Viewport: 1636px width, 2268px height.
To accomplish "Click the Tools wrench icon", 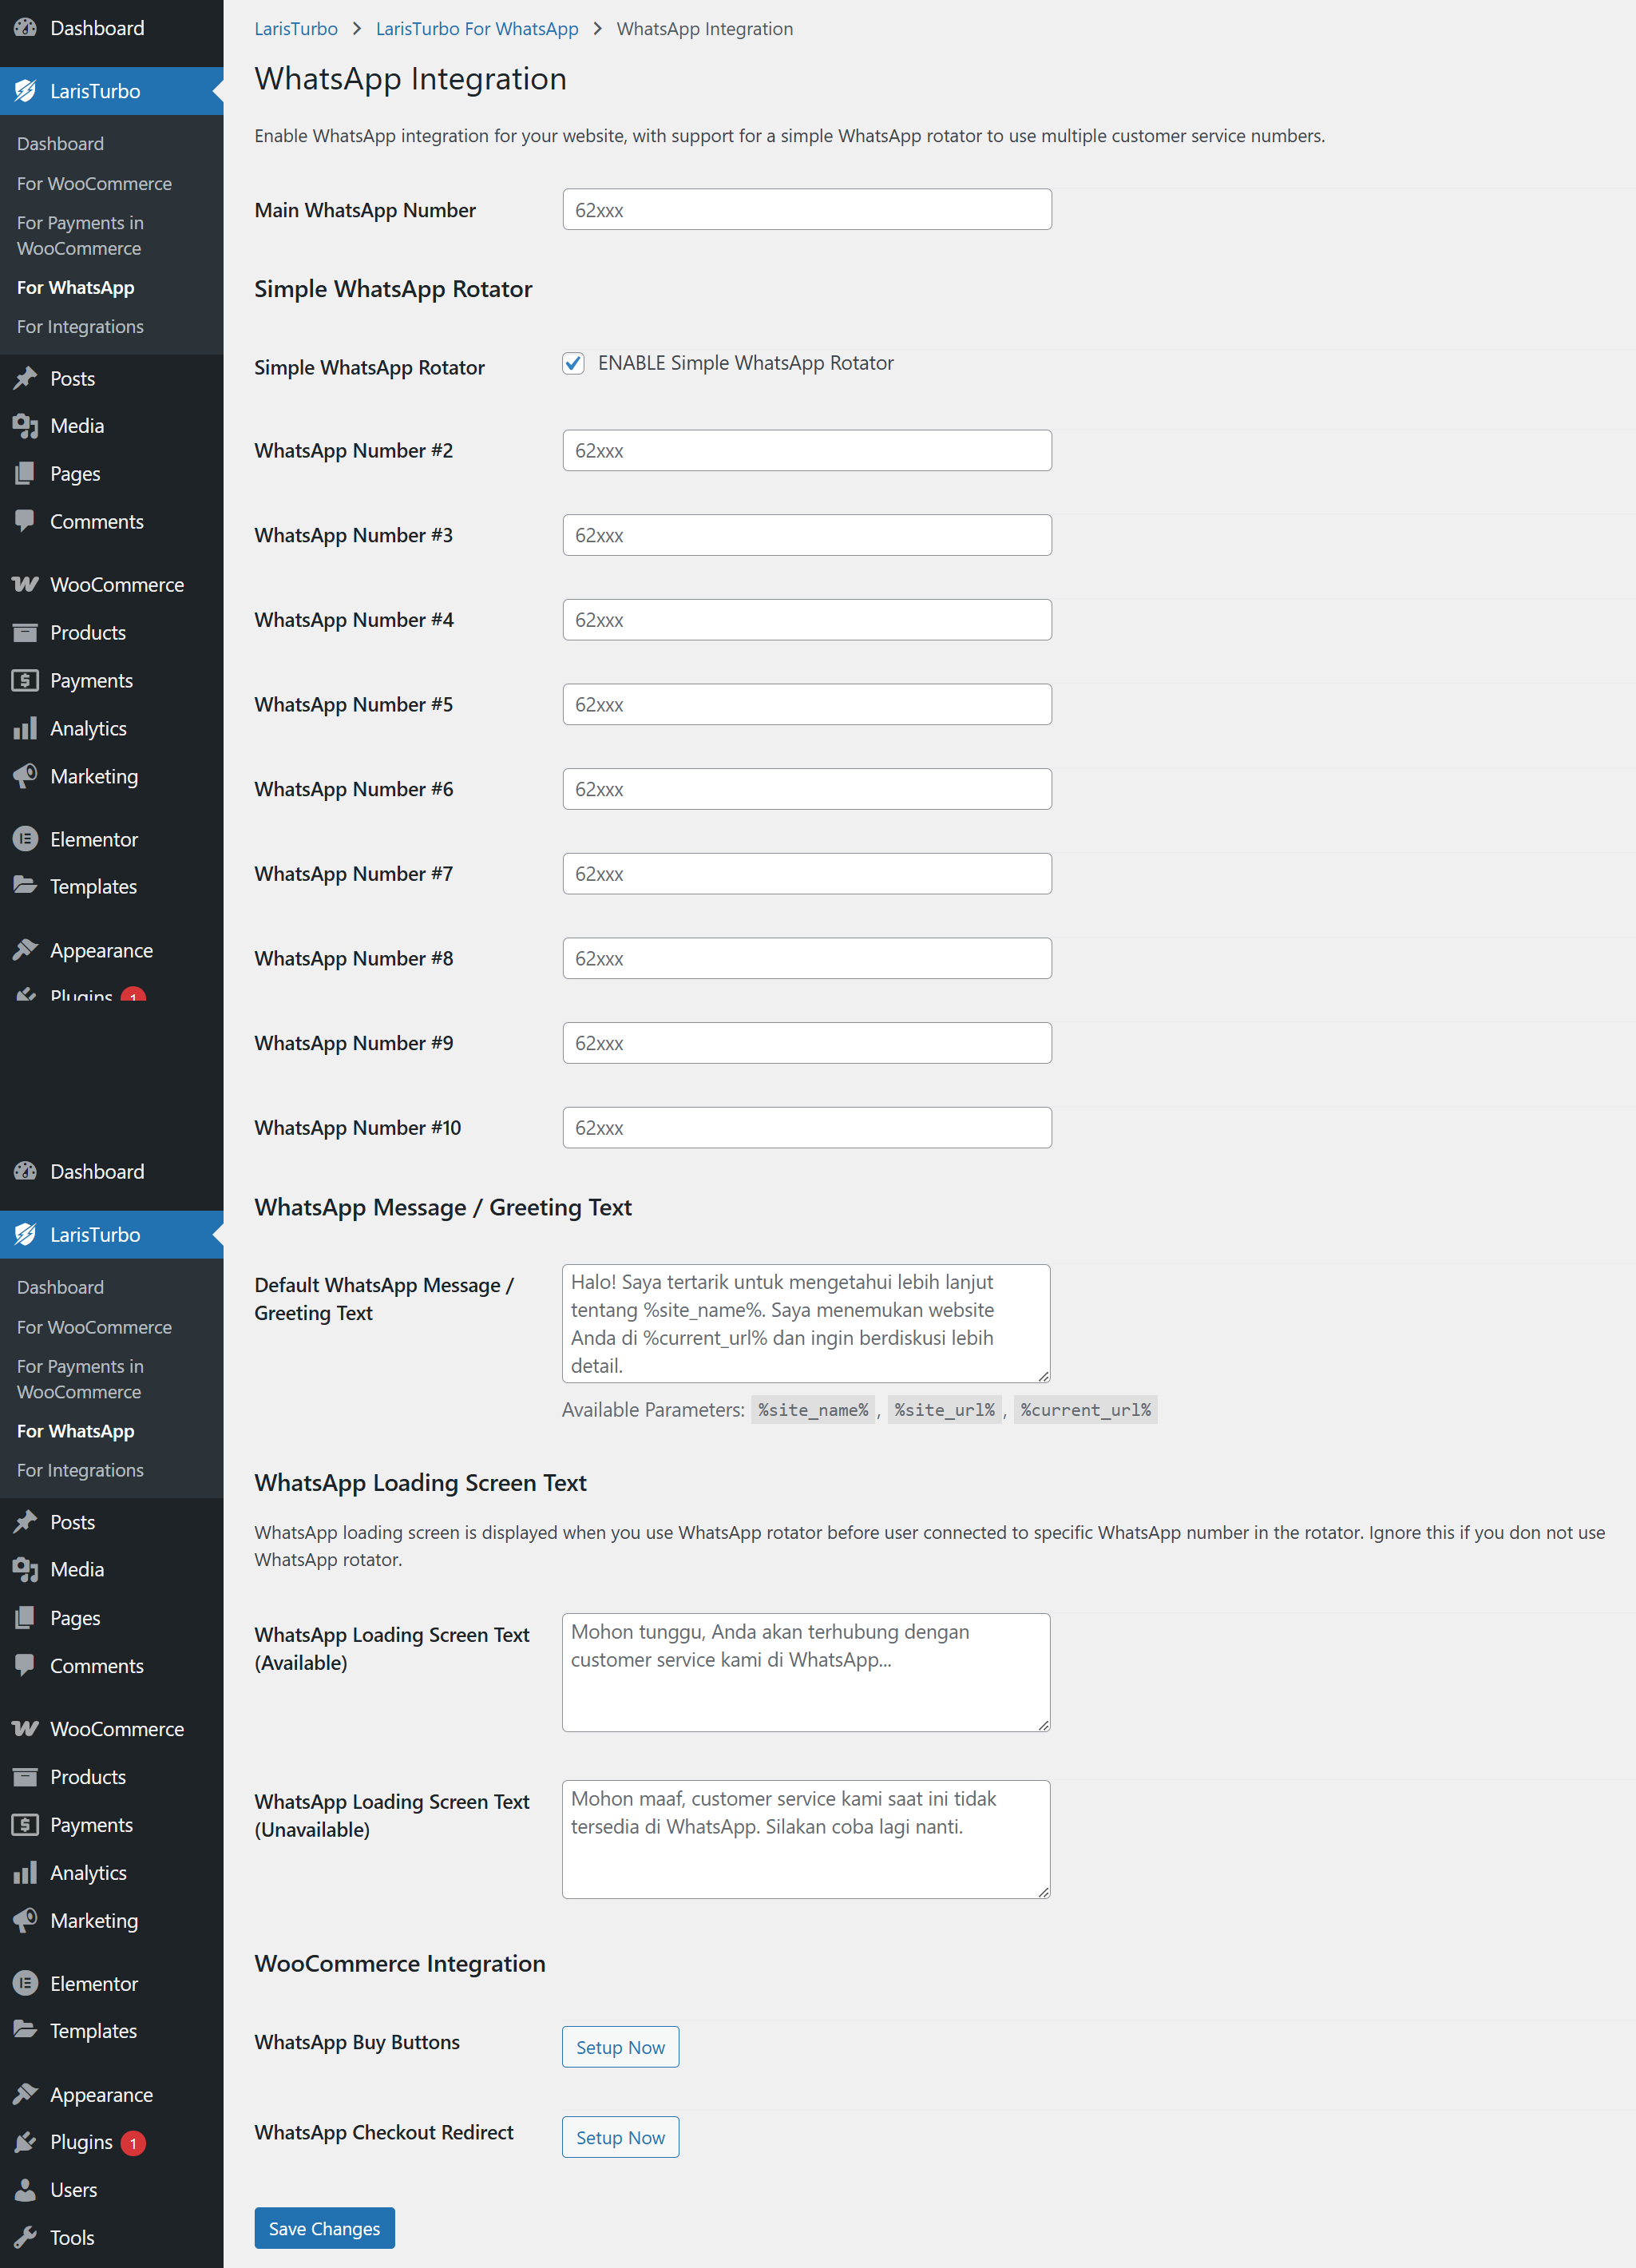I will point(25,2237).
